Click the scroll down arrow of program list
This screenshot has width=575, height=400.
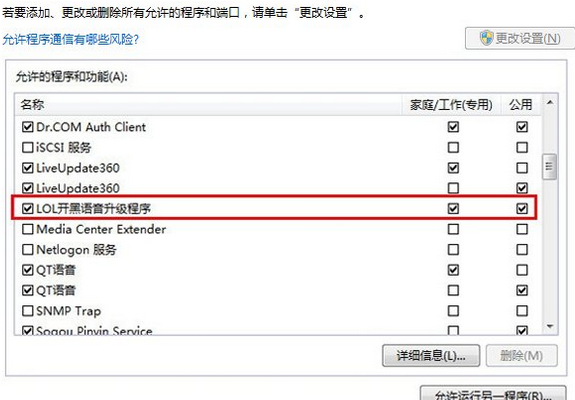click(549, 326)
